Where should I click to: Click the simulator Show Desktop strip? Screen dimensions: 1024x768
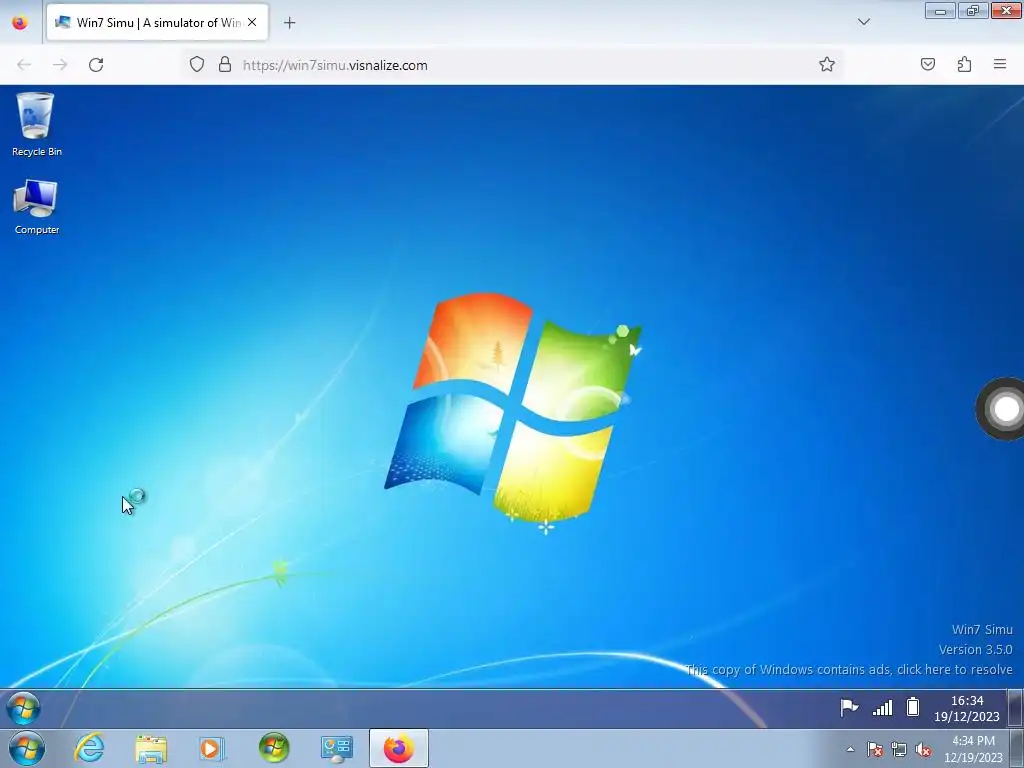(1014, 708)
